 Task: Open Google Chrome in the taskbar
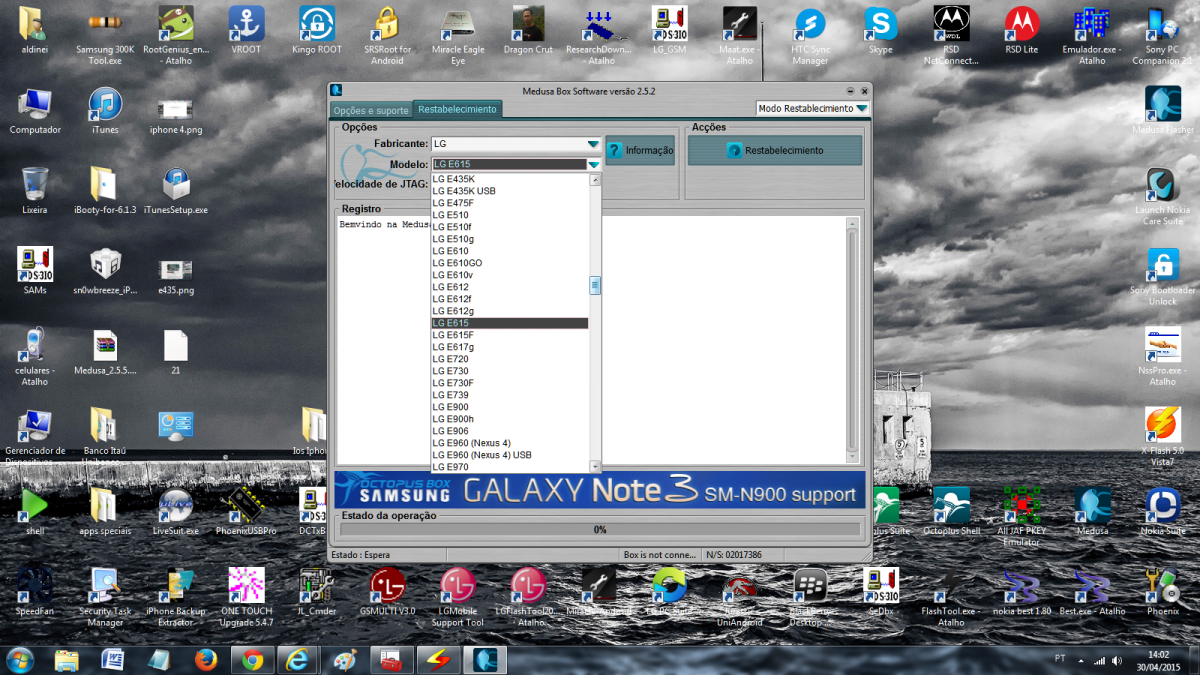coord(252,660)
